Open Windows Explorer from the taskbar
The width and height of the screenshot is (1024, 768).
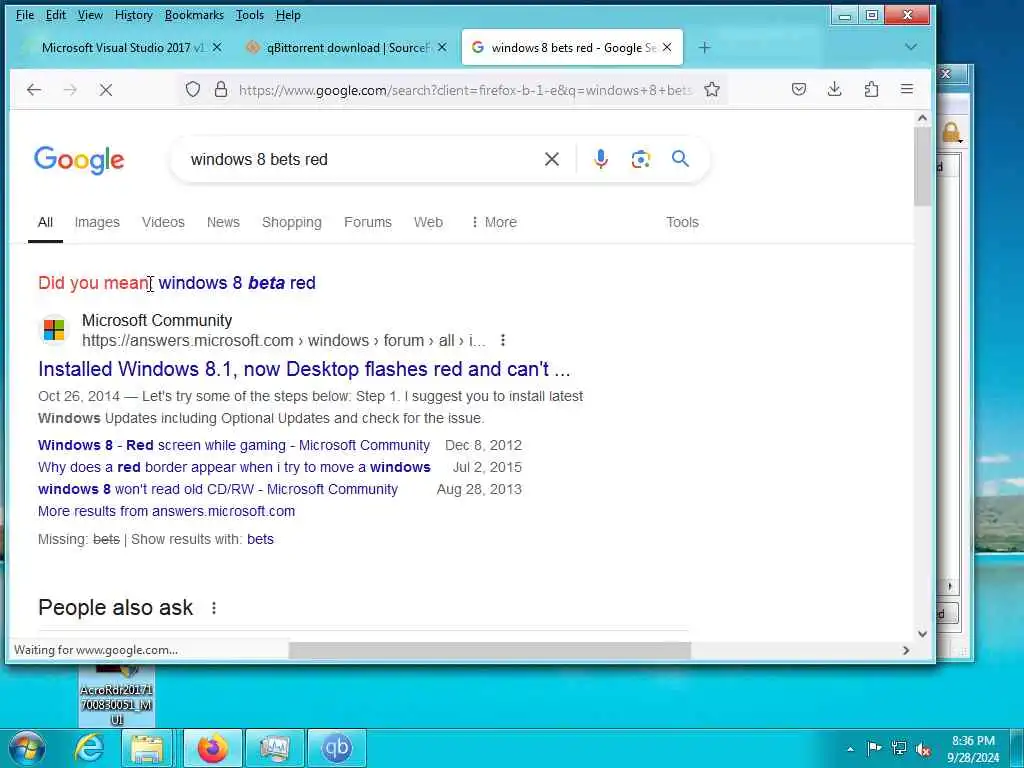pyautogui.click(x=148, y=748)
